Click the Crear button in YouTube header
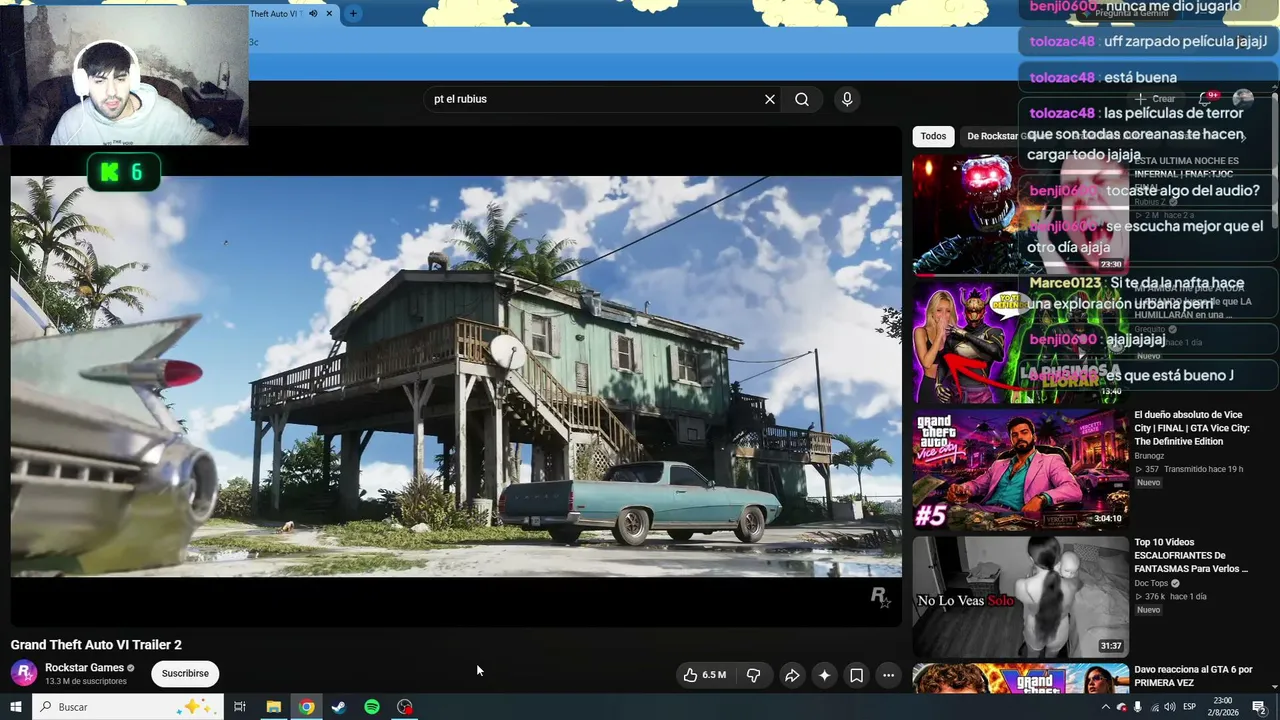 1155,99
